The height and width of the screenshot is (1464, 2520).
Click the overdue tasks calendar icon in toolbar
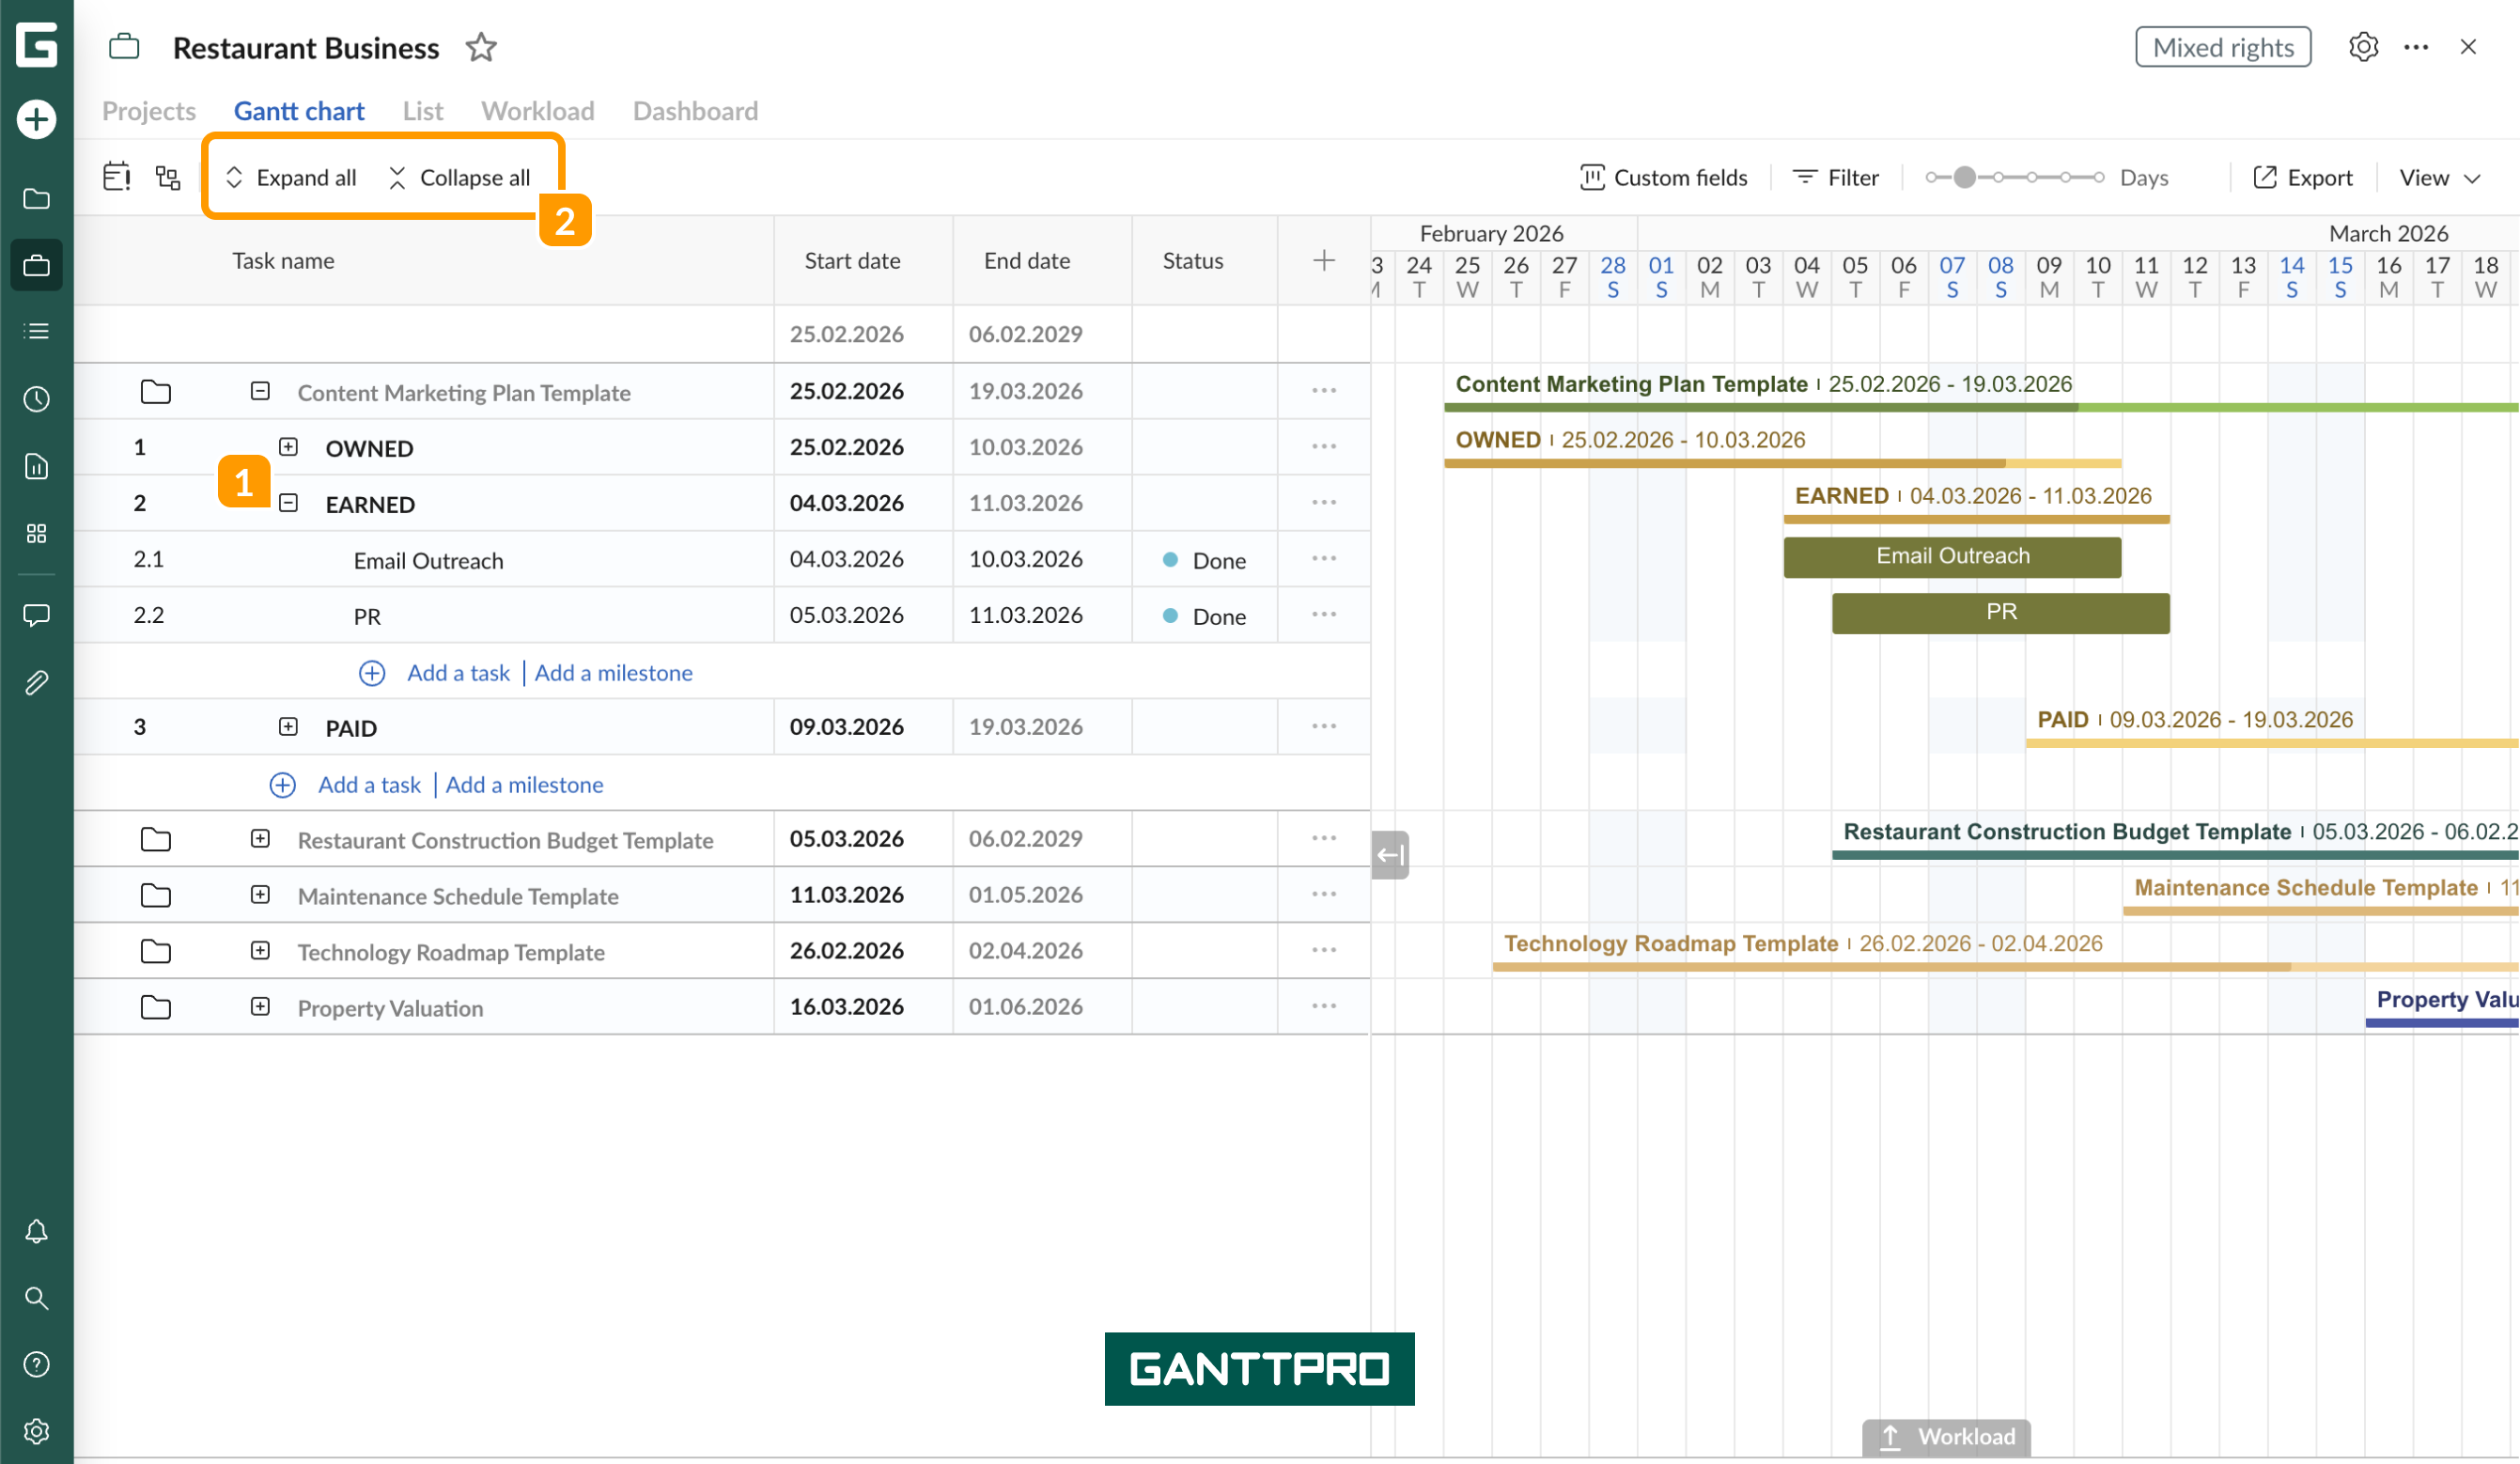pos(117,177)
